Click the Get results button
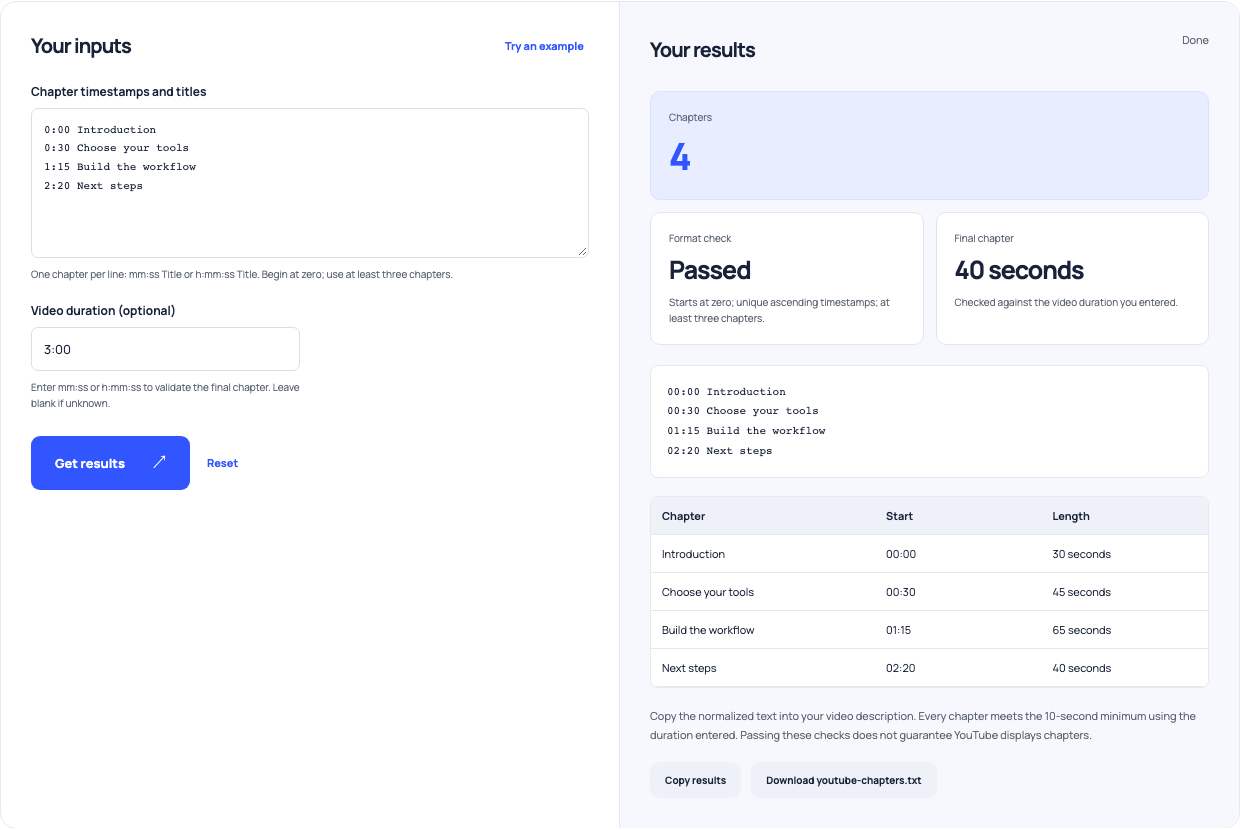This screenshot has width=1240, height=830. pos(110,463)
